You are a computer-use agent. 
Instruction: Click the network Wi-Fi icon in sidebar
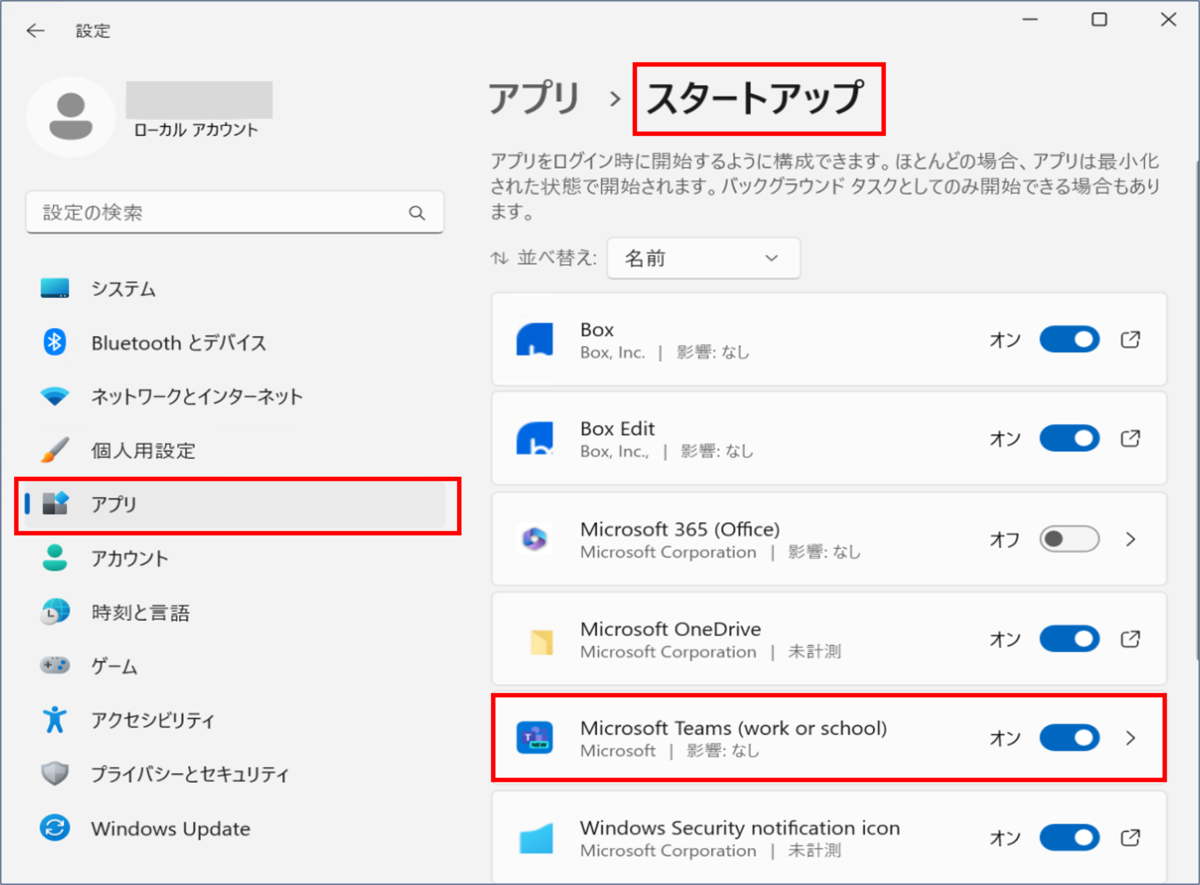55,397
